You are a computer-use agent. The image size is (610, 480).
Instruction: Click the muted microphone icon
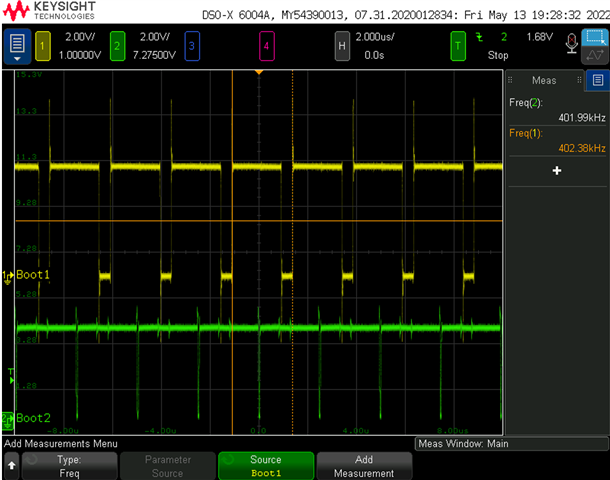point(571,44)
